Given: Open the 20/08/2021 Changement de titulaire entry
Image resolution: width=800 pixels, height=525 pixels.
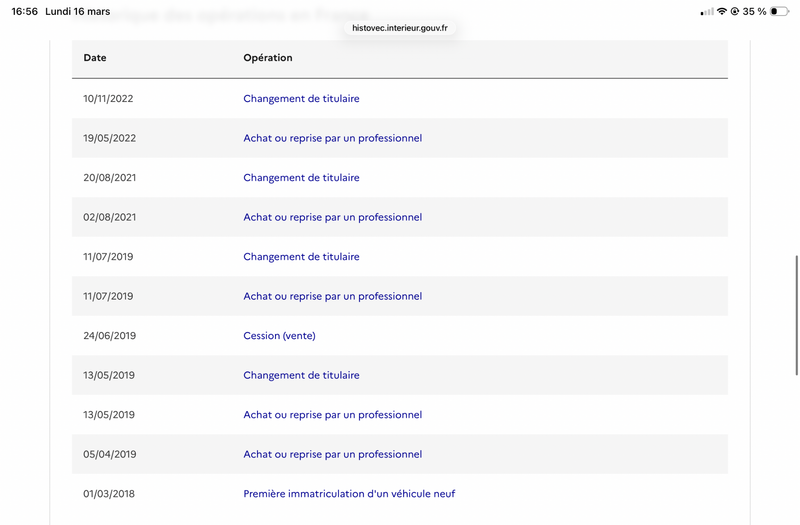Looking at the screenshot, I should pyautogui.click(x=301, y=178).
